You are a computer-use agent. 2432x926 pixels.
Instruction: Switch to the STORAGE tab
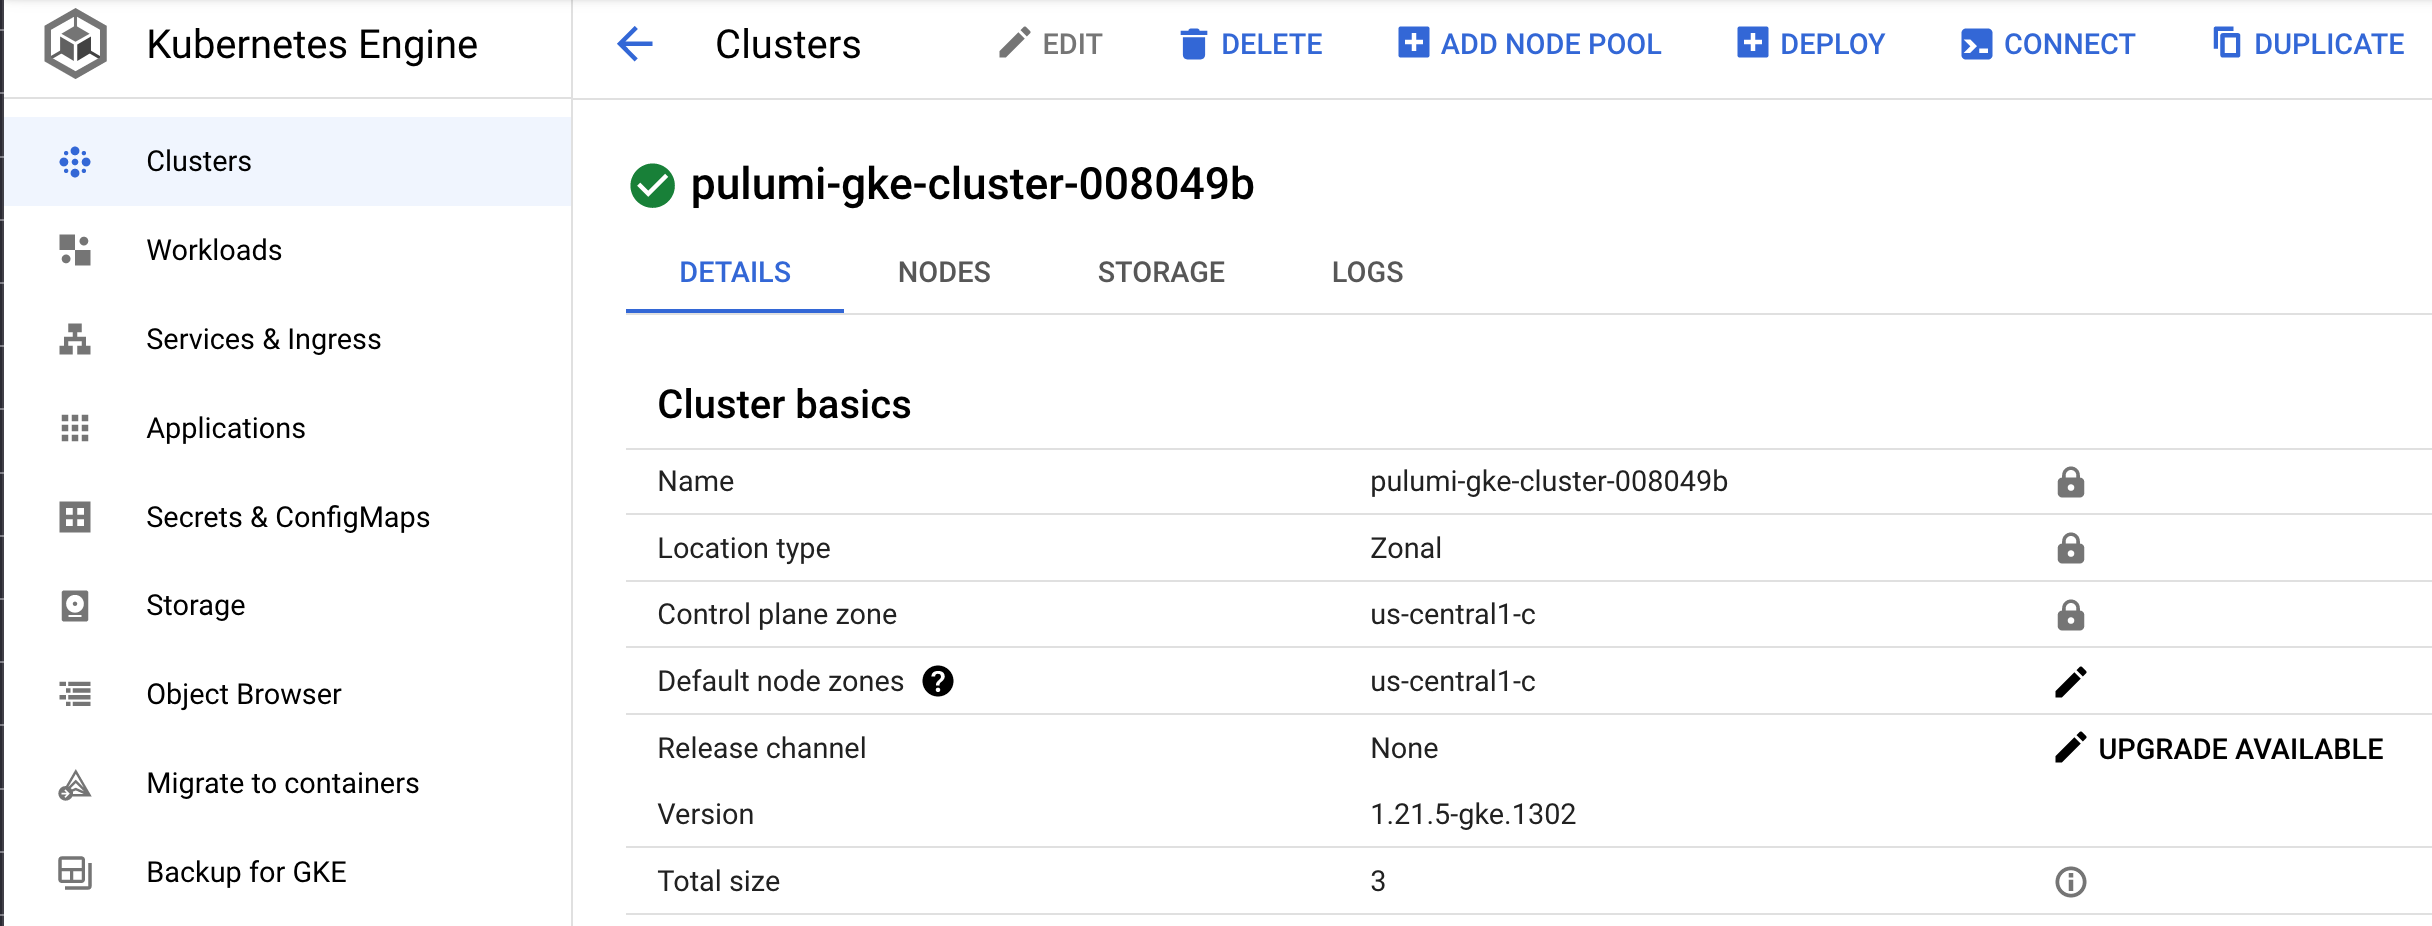[x=1161, y=273]
